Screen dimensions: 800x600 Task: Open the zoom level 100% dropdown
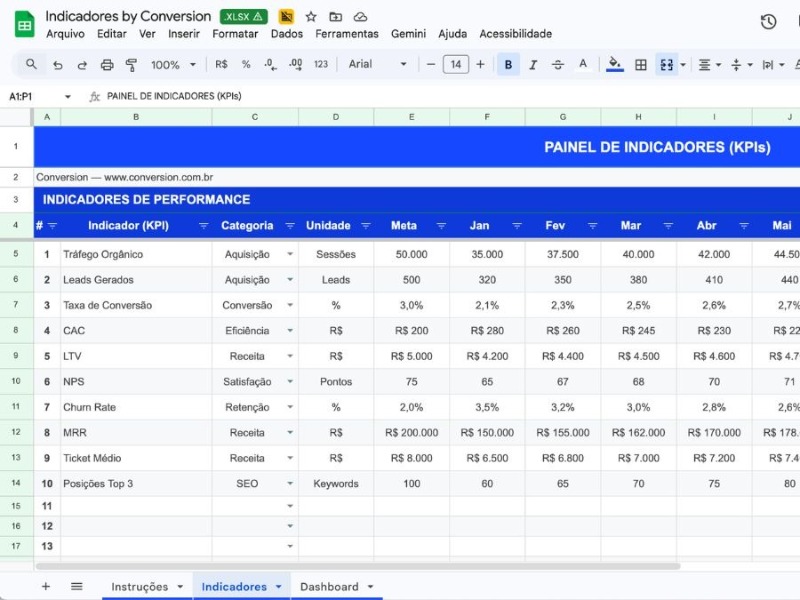pos(172,65)
